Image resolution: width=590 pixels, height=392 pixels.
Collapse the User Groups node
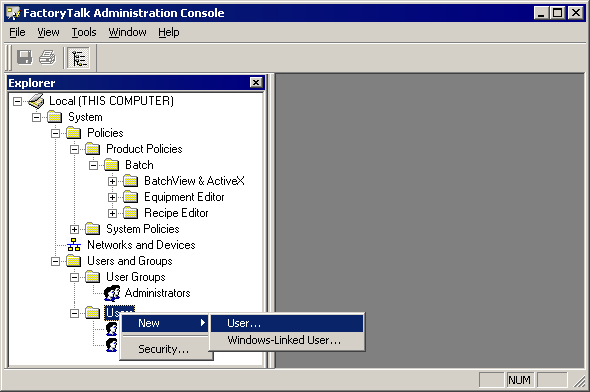click(x=75, y=277)
